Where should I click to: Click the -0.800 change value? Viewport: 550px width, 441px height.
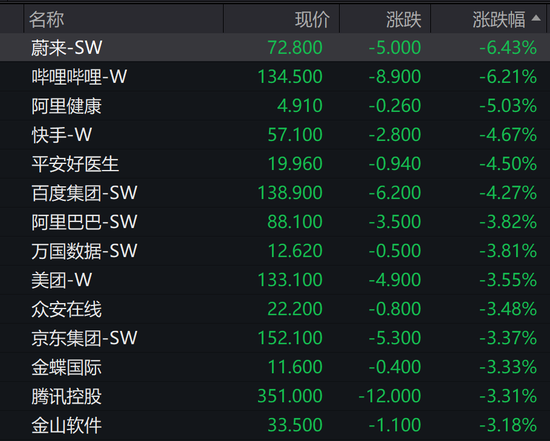[395, 309]
